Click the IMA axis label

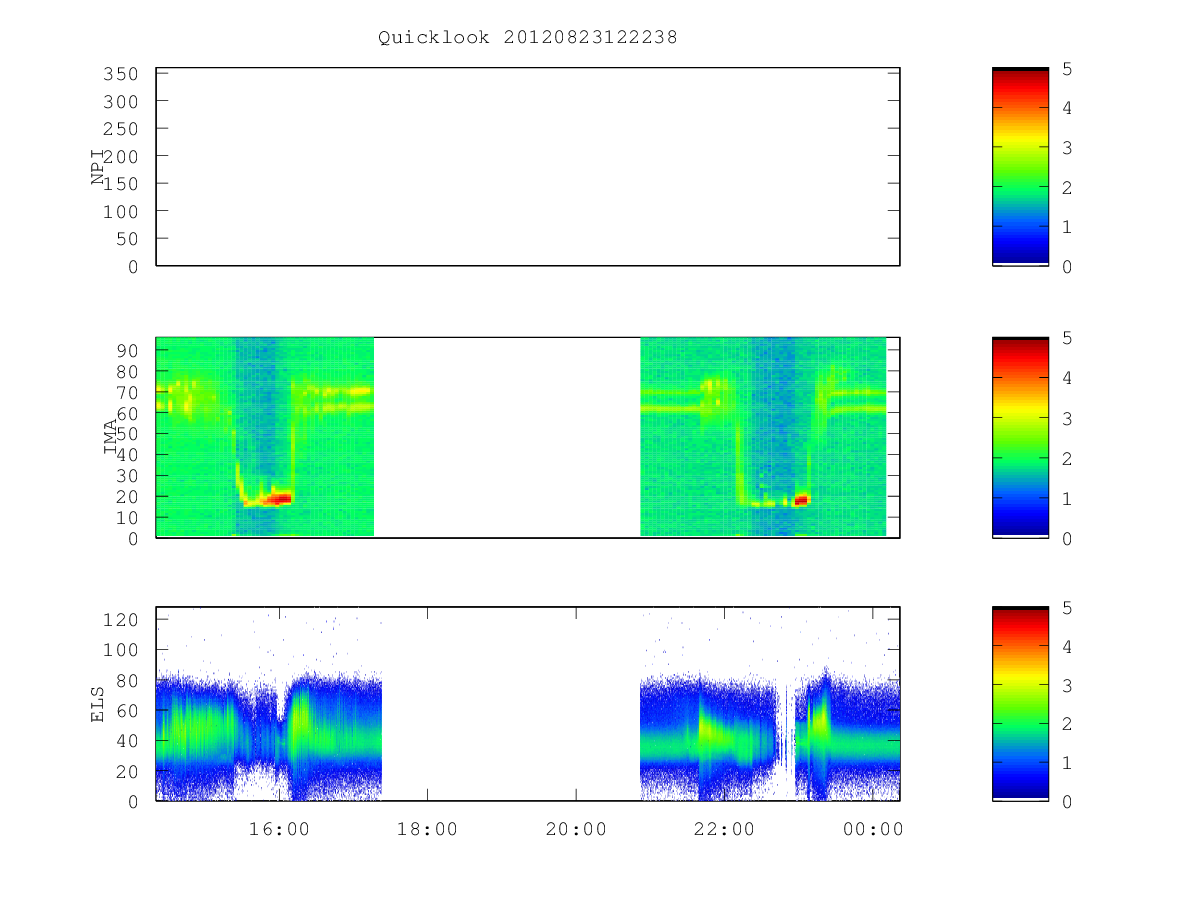[x=110, y=438]
